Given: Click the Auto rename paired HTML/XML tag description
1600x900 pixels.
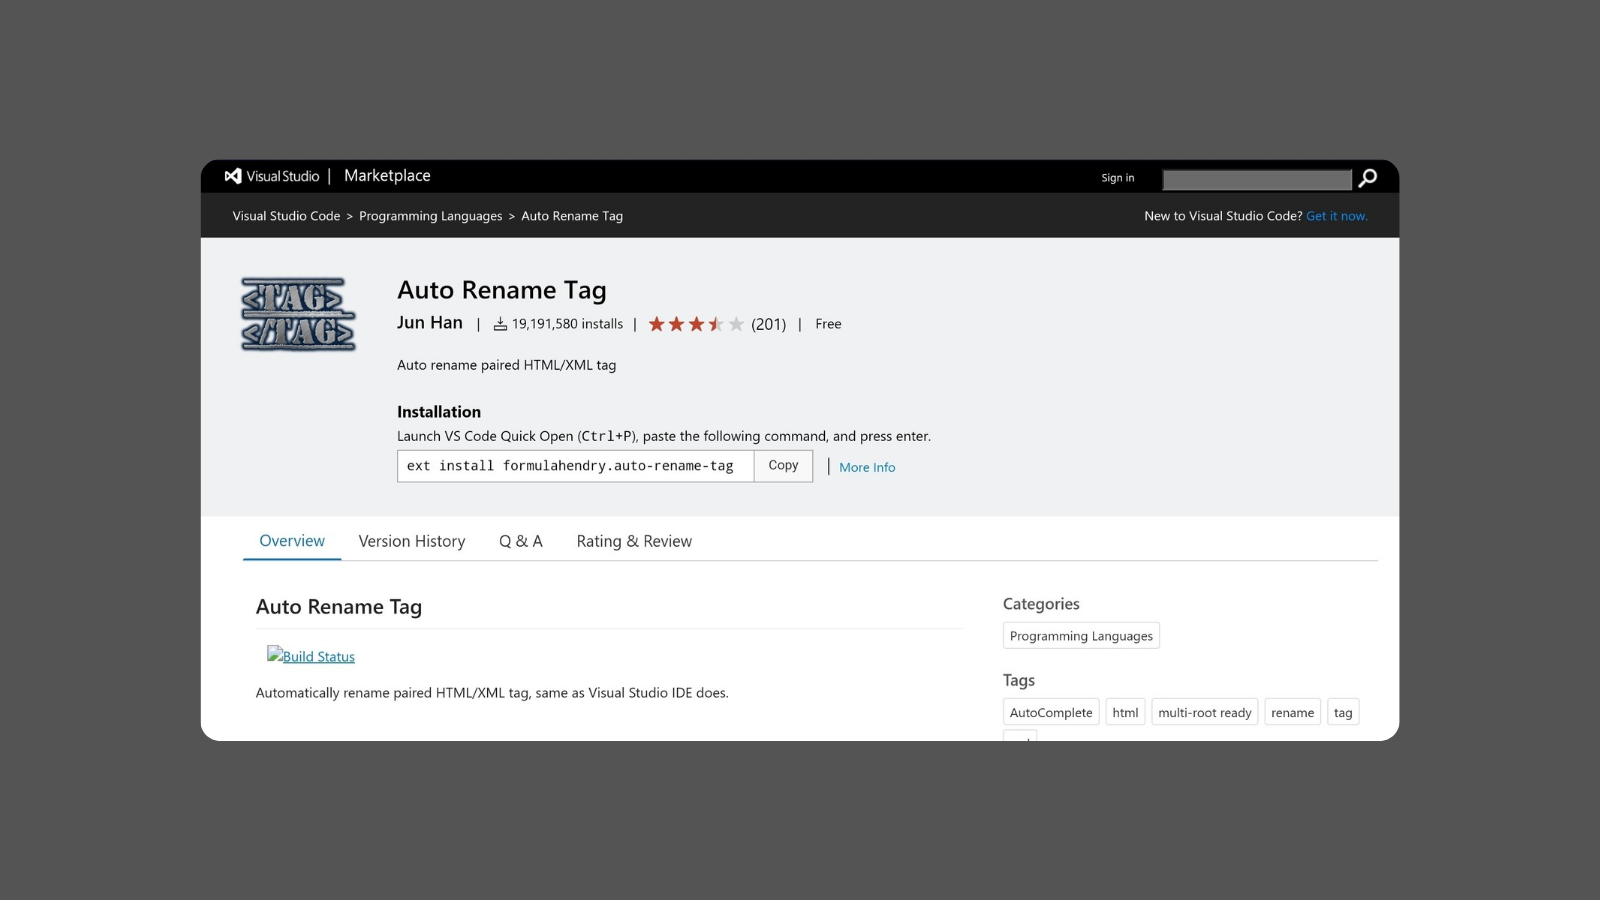Looking at the screenshot, I should (506, 365).
